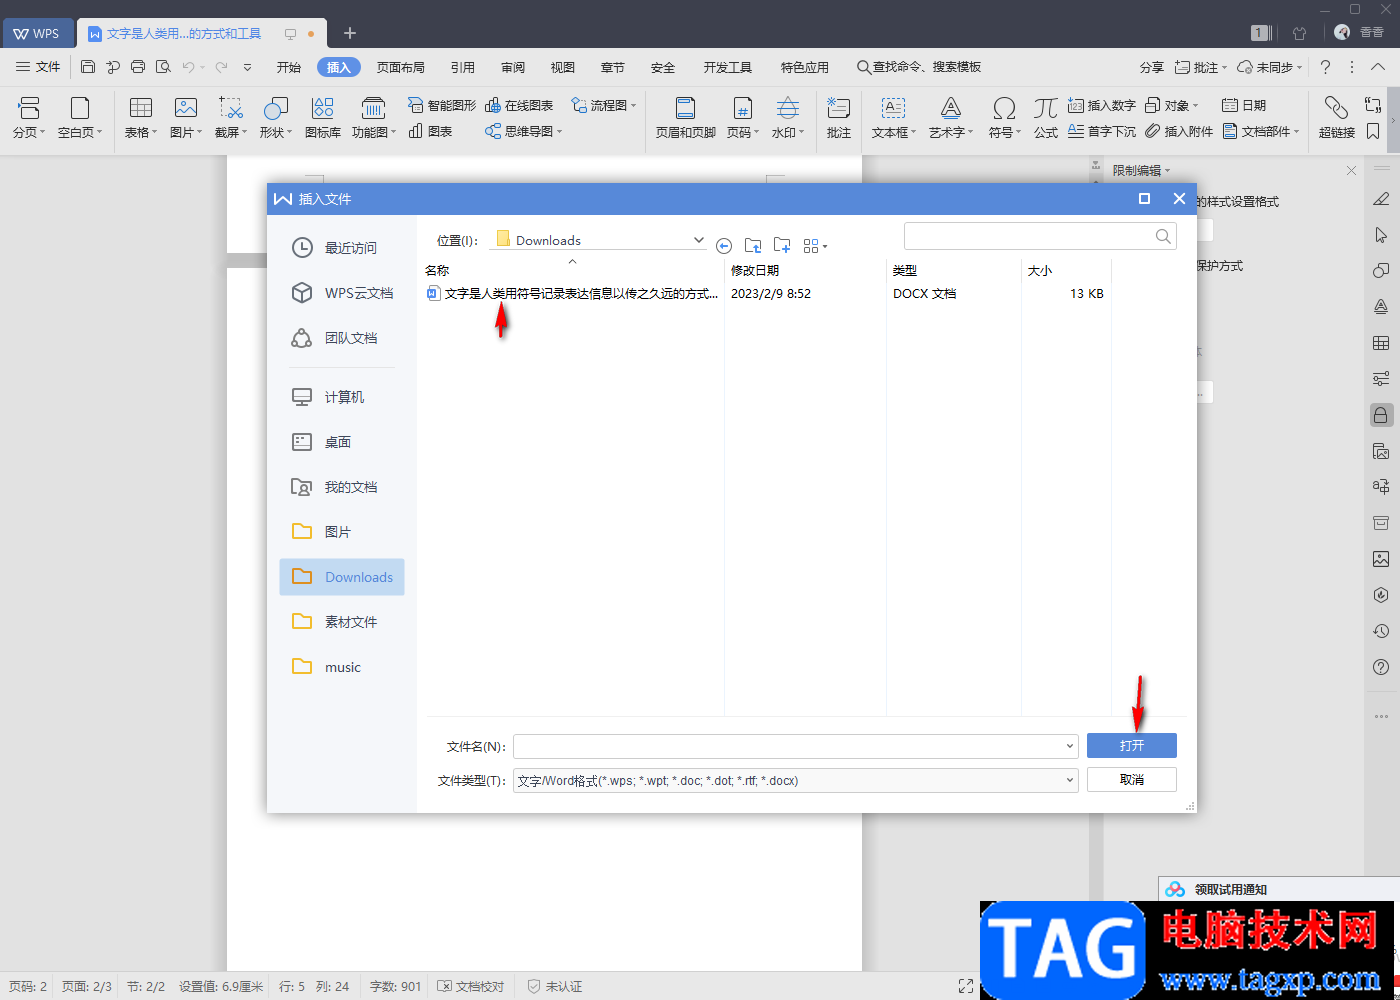Screen dimensions: 1400x1000
Task: Open the 视图 view tab
Action: tap(563, 67)
